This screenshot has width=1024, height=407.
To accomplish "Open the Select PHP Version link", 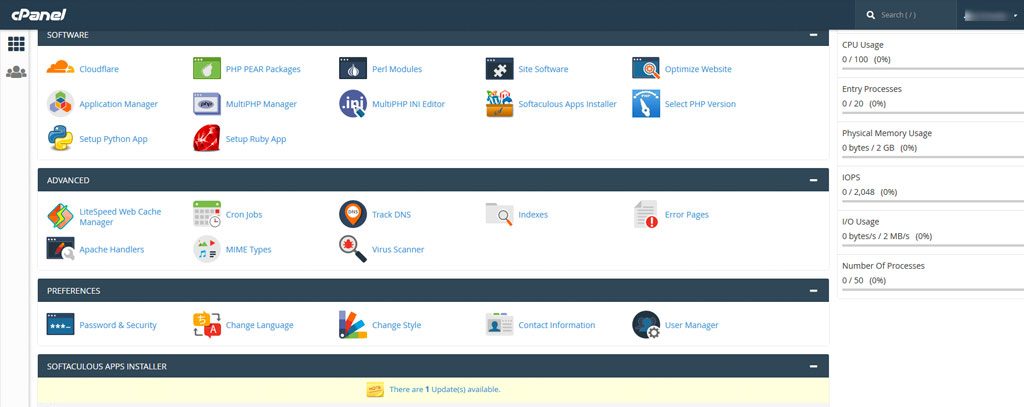I will (x=700, y=104).
